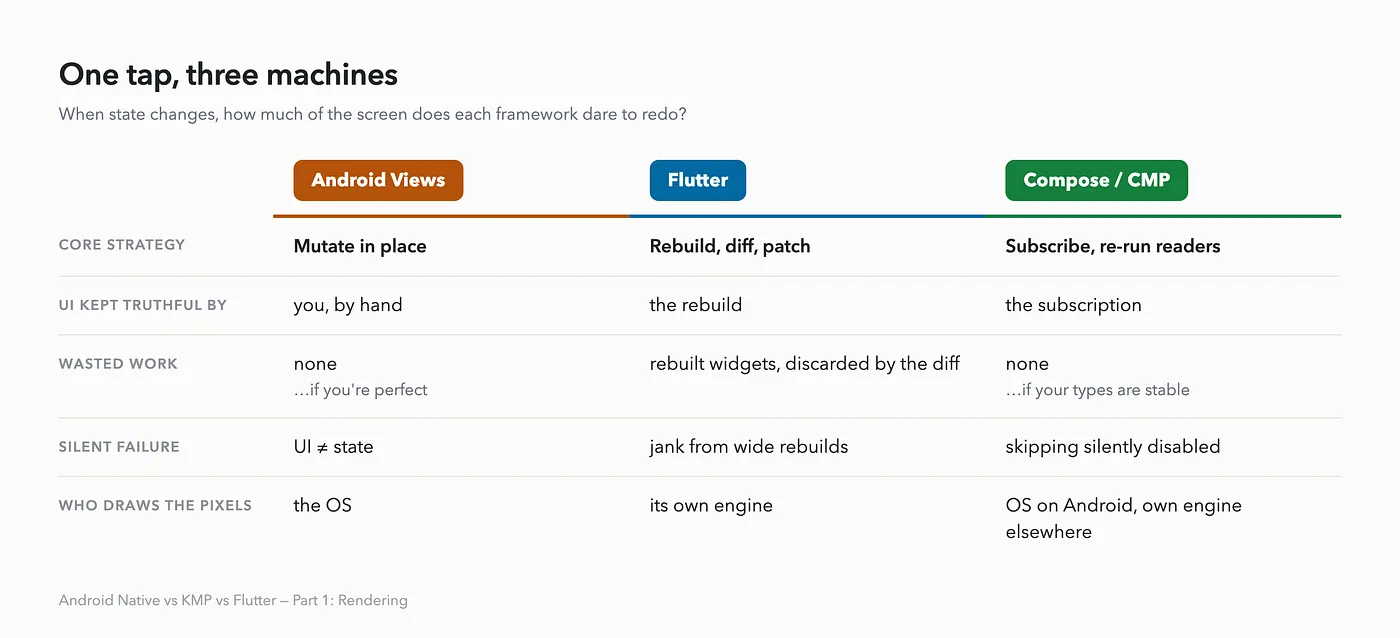The image size is (1400, 638).
Task: Select the 'UI ≠ state' cell
Action: click(333, 447)
